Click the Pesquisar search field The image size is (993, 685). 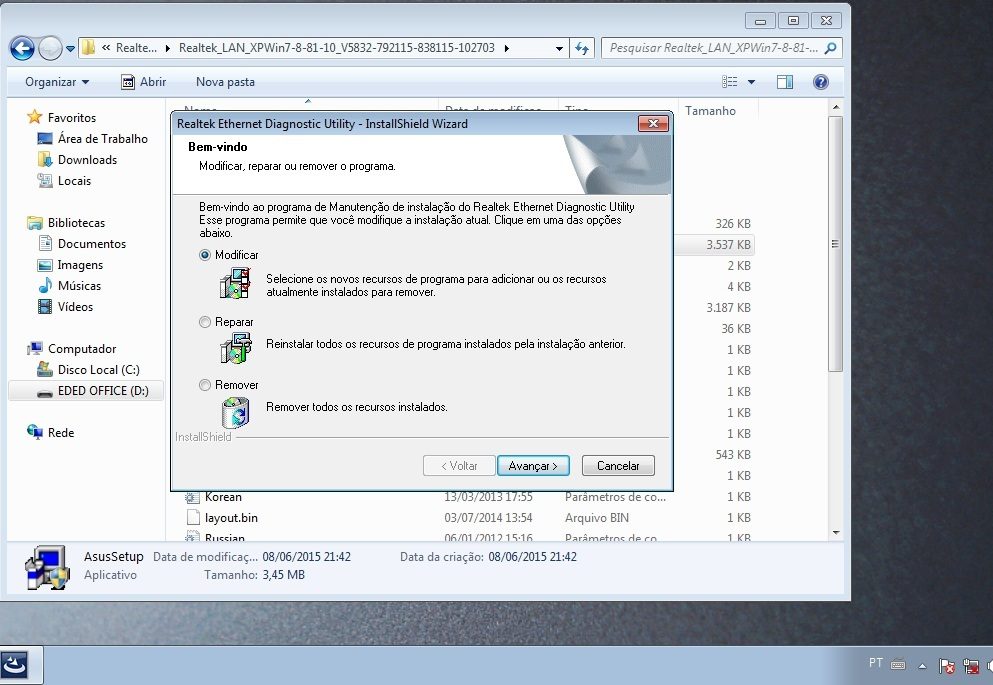[713, 48]
